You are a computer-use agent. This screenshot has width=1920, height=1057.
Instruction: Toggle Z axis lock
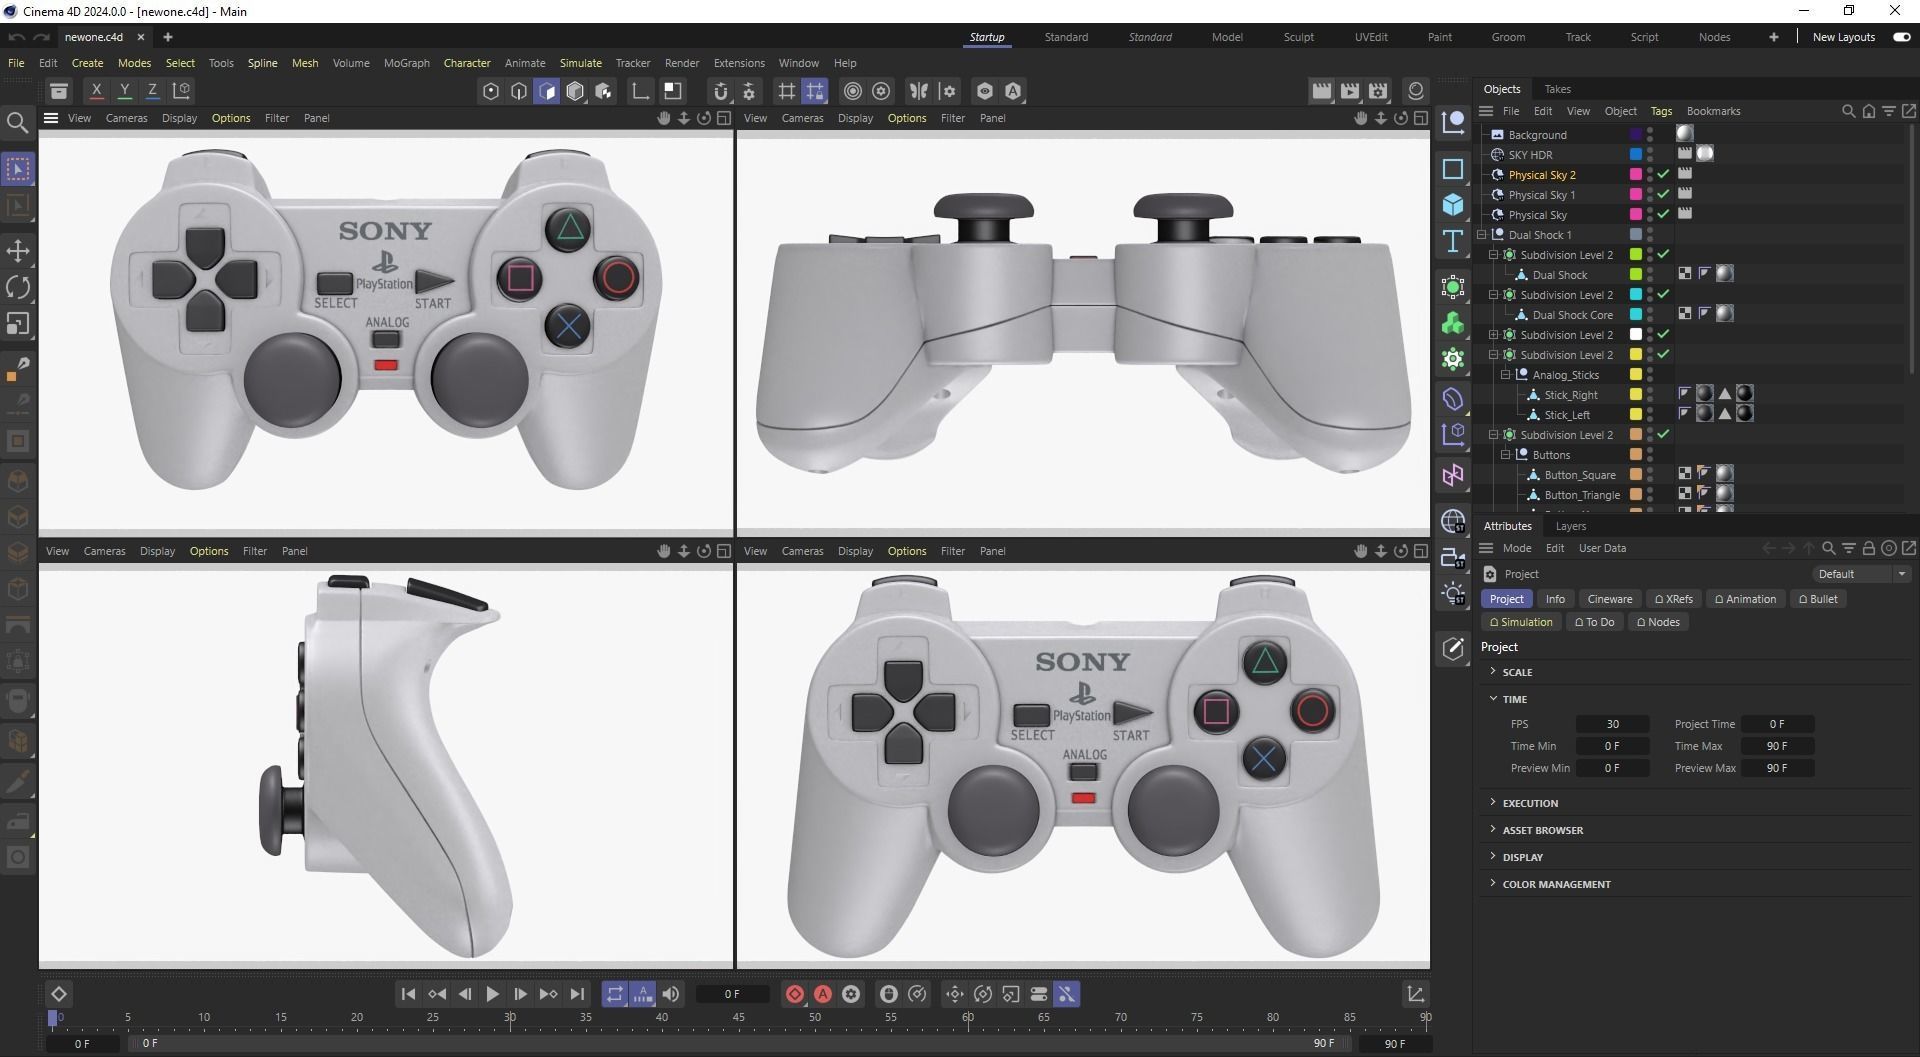pos(152,90)
